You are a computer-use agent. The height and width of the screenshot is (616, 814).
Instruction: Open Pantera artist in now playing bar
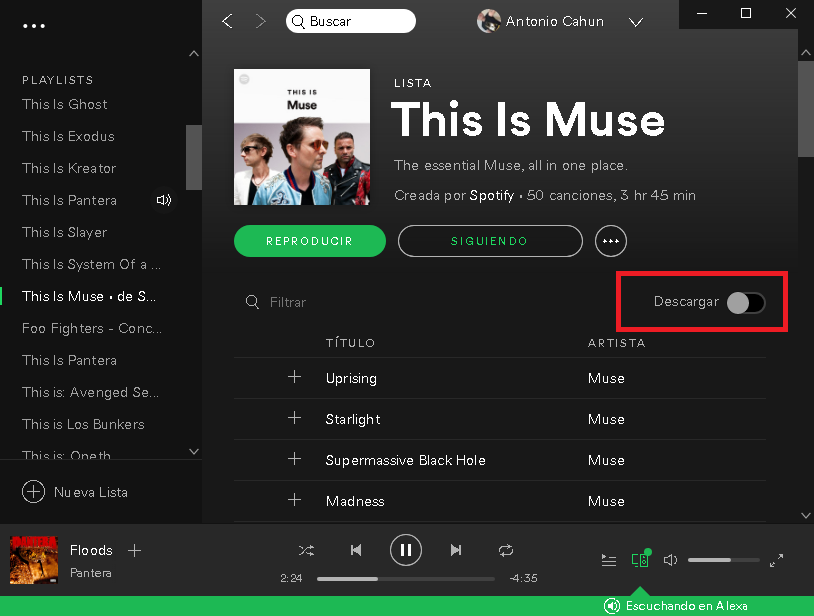pos(90,573)
